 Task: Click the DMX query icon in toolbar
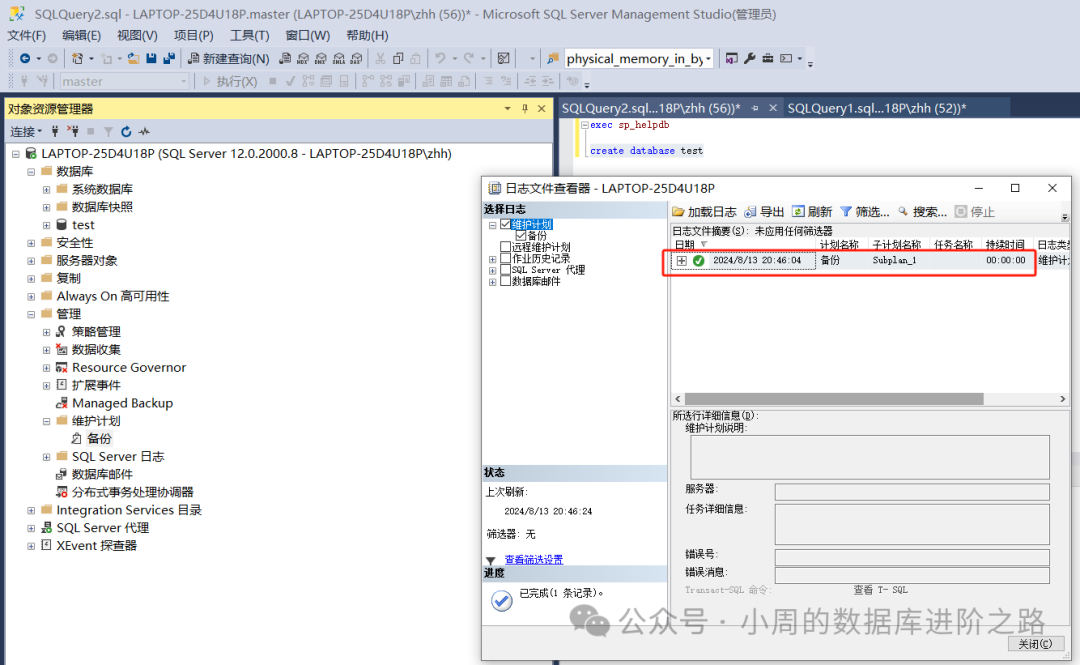[x=321, y=59]
